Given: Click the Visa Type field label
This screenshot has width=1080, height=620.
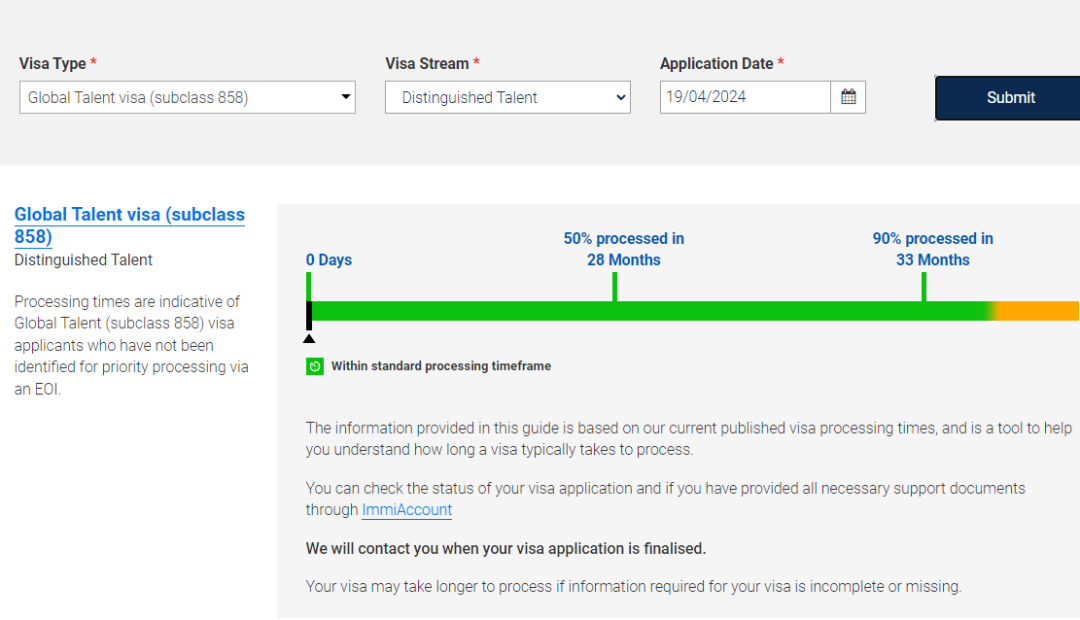Looking at the screenshot, I should coord(53,63).
